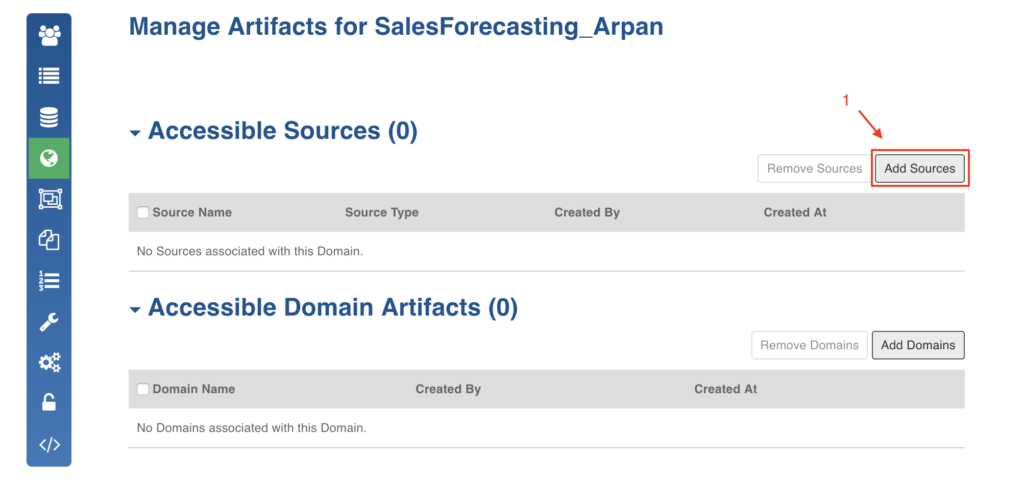The width and height of the screenshot is (1024, 482).
Task: Open the code brackets icon in sidebar
Action: 49,445
